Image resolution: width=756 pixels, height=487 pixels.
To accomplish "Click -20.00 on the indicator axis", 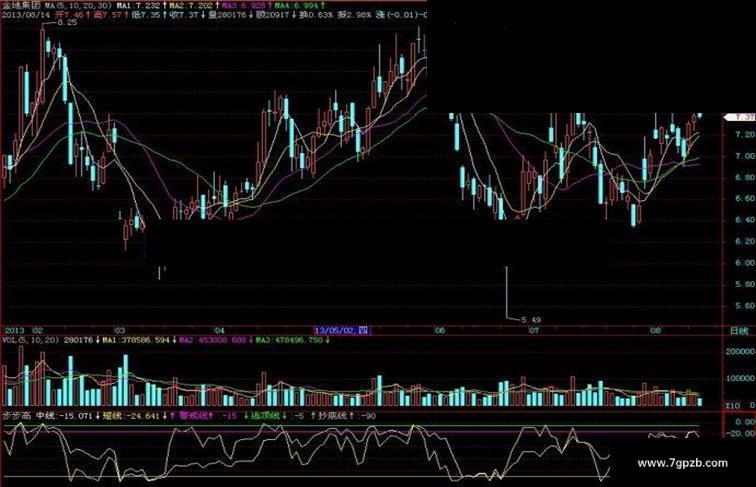I will pyautogui.click(x=742, y=433).
